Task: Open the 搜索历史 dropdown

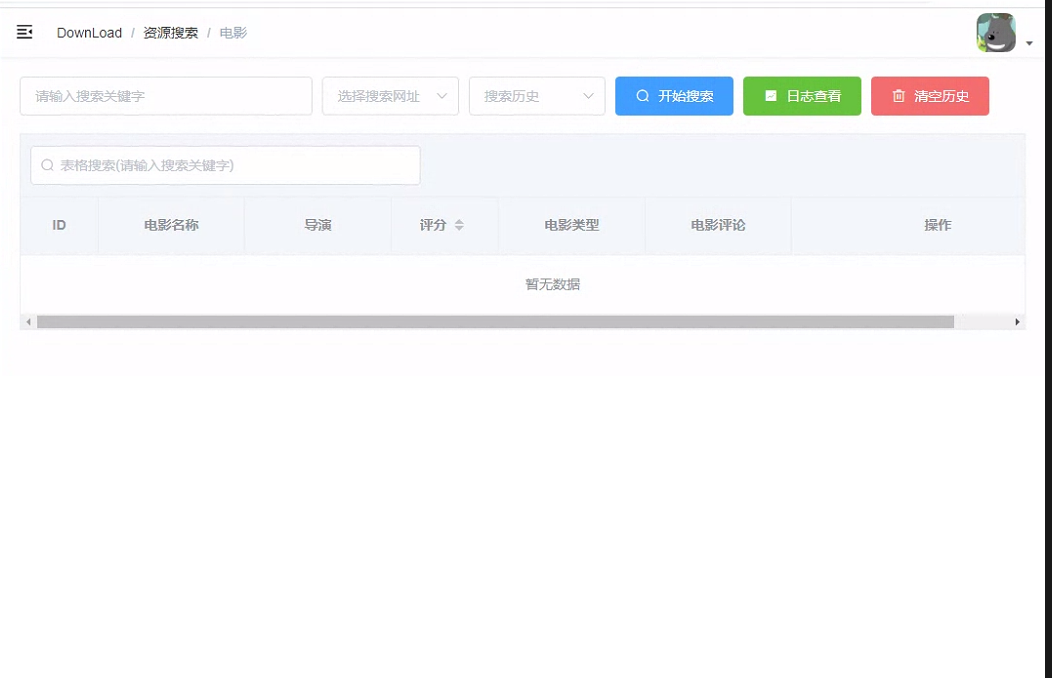Action: (537, 96)
